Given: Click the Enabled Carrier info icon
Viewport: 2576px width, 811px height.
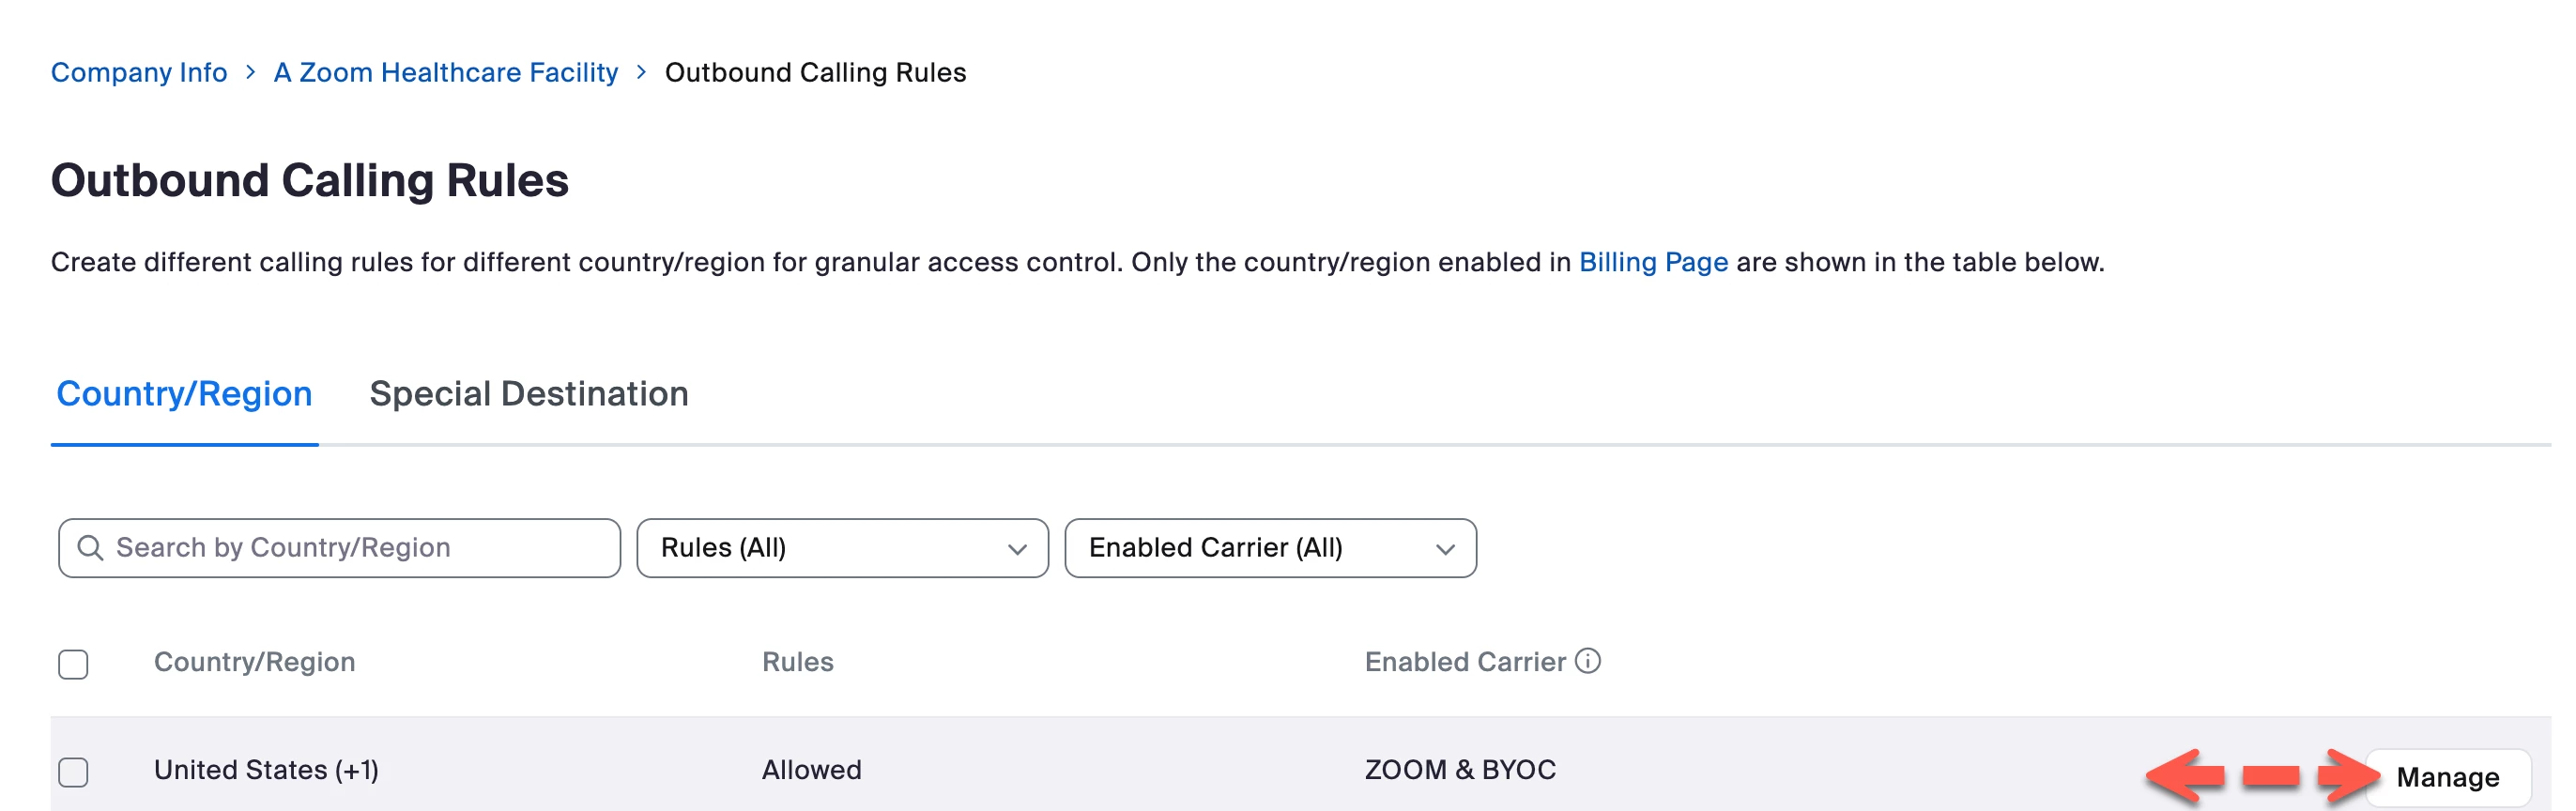Looking at the screenshot, I should 1588,661.
